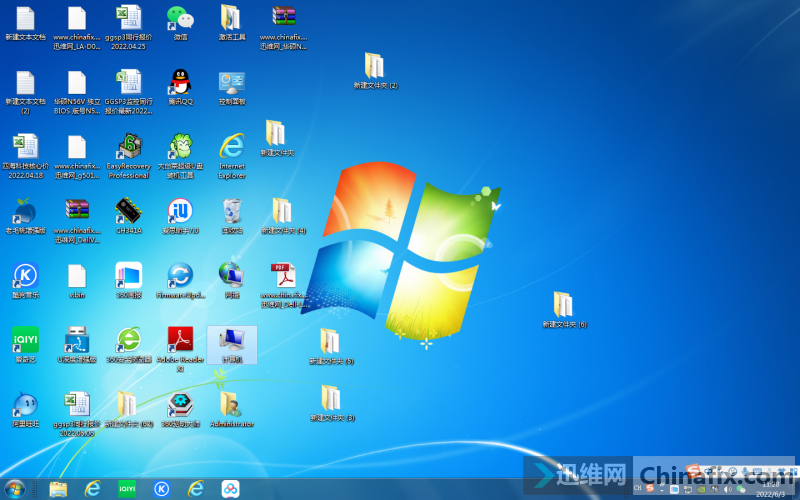Select the 新建文件夹 (4) folder
The height and width of the screenshot is (500, 800).
(x=283, y=216)
